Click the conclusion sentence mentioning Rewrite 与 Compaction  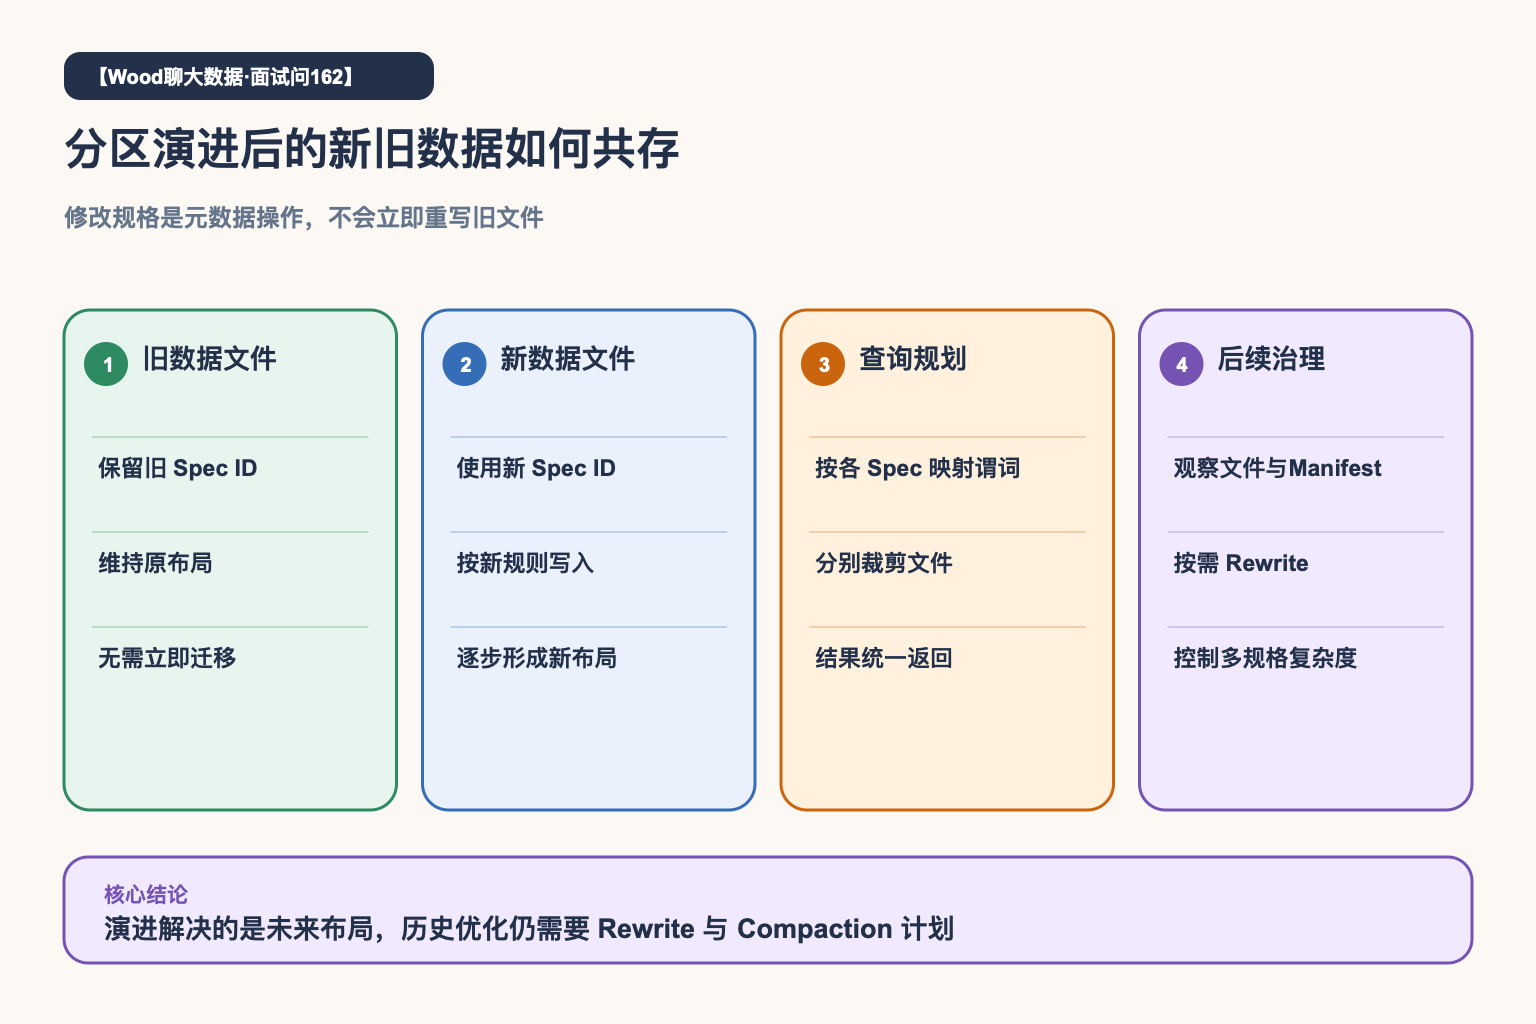529,929
